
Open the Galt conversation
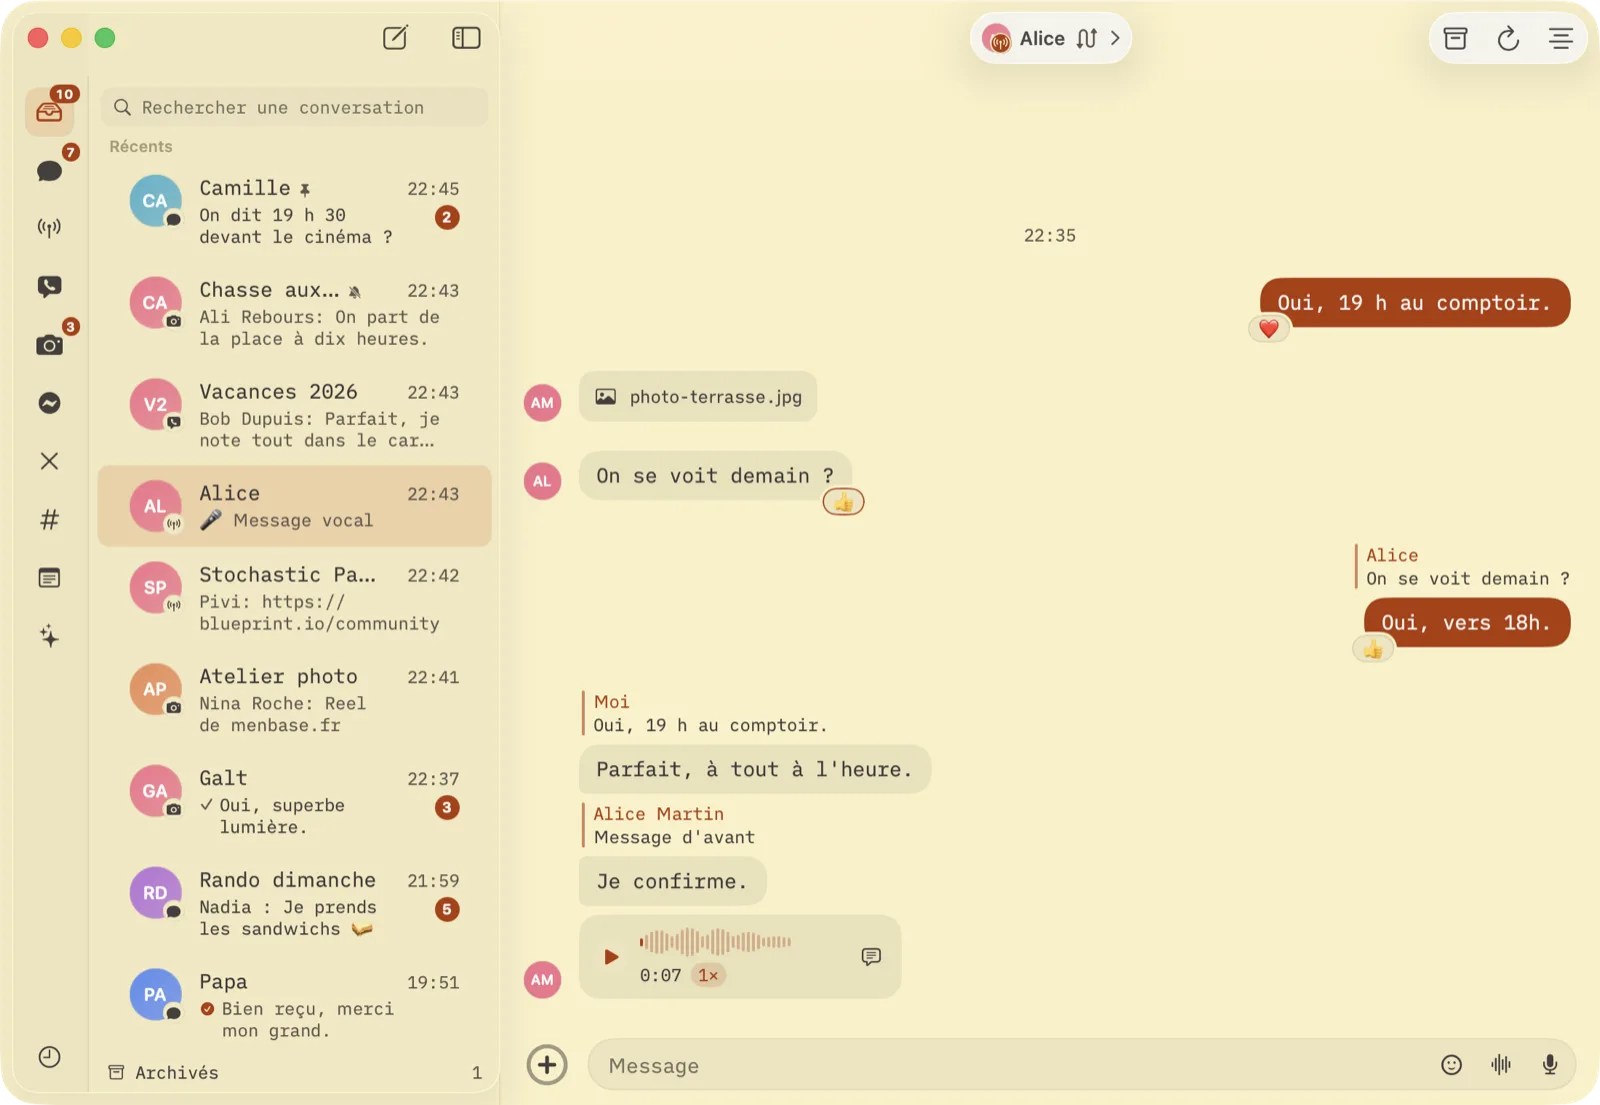click(295, 802)
